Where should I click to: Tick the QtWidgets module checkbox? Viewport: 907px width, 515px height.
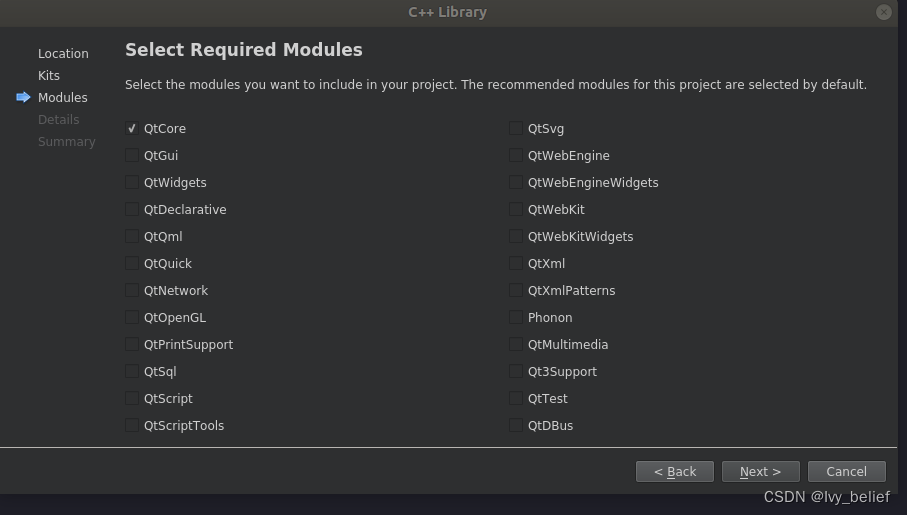point(132,182)
